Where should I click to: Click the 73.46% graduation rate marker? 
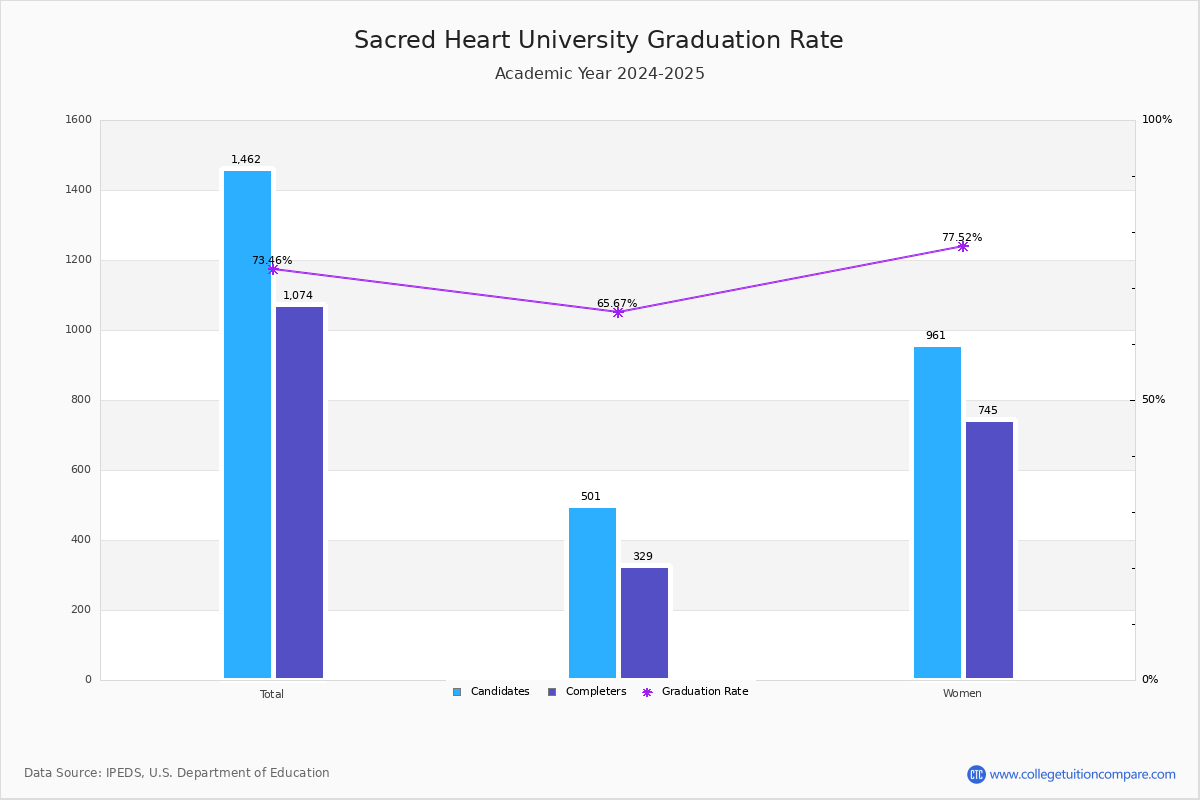[x=273, y=269]
